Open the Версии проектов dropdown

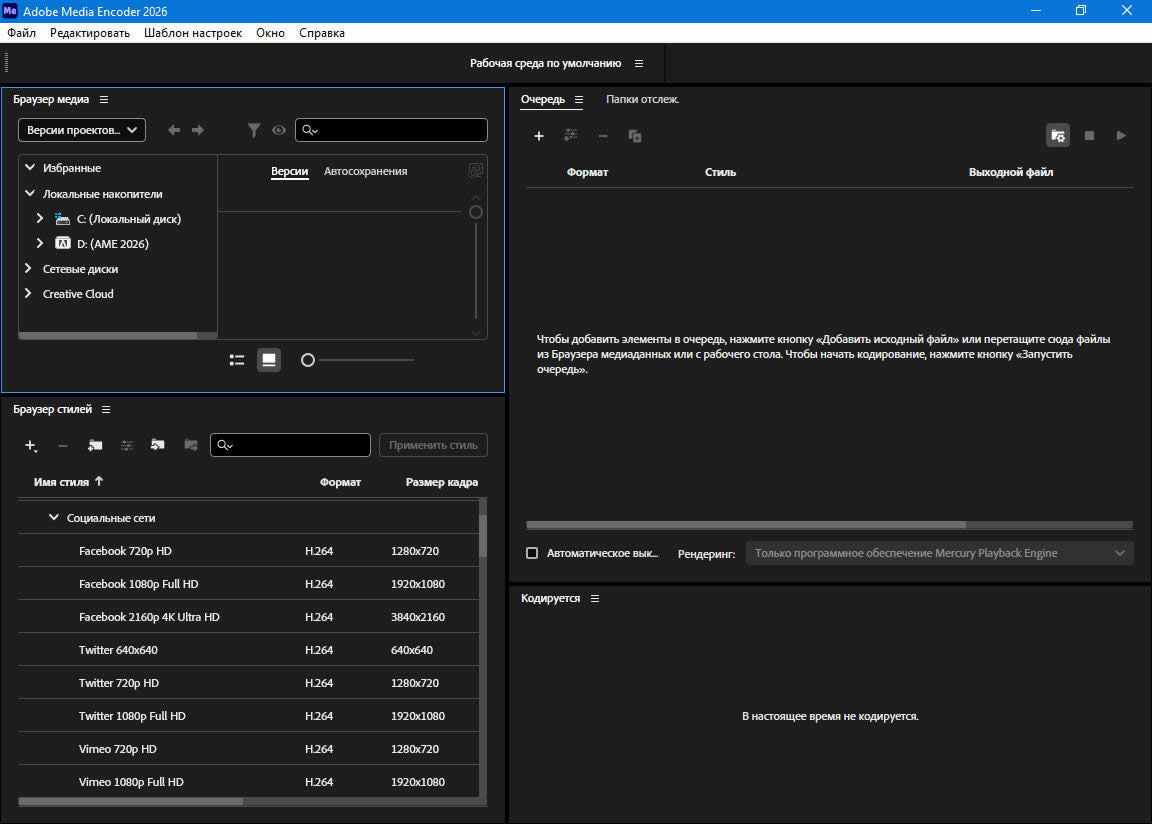(82, 130)
